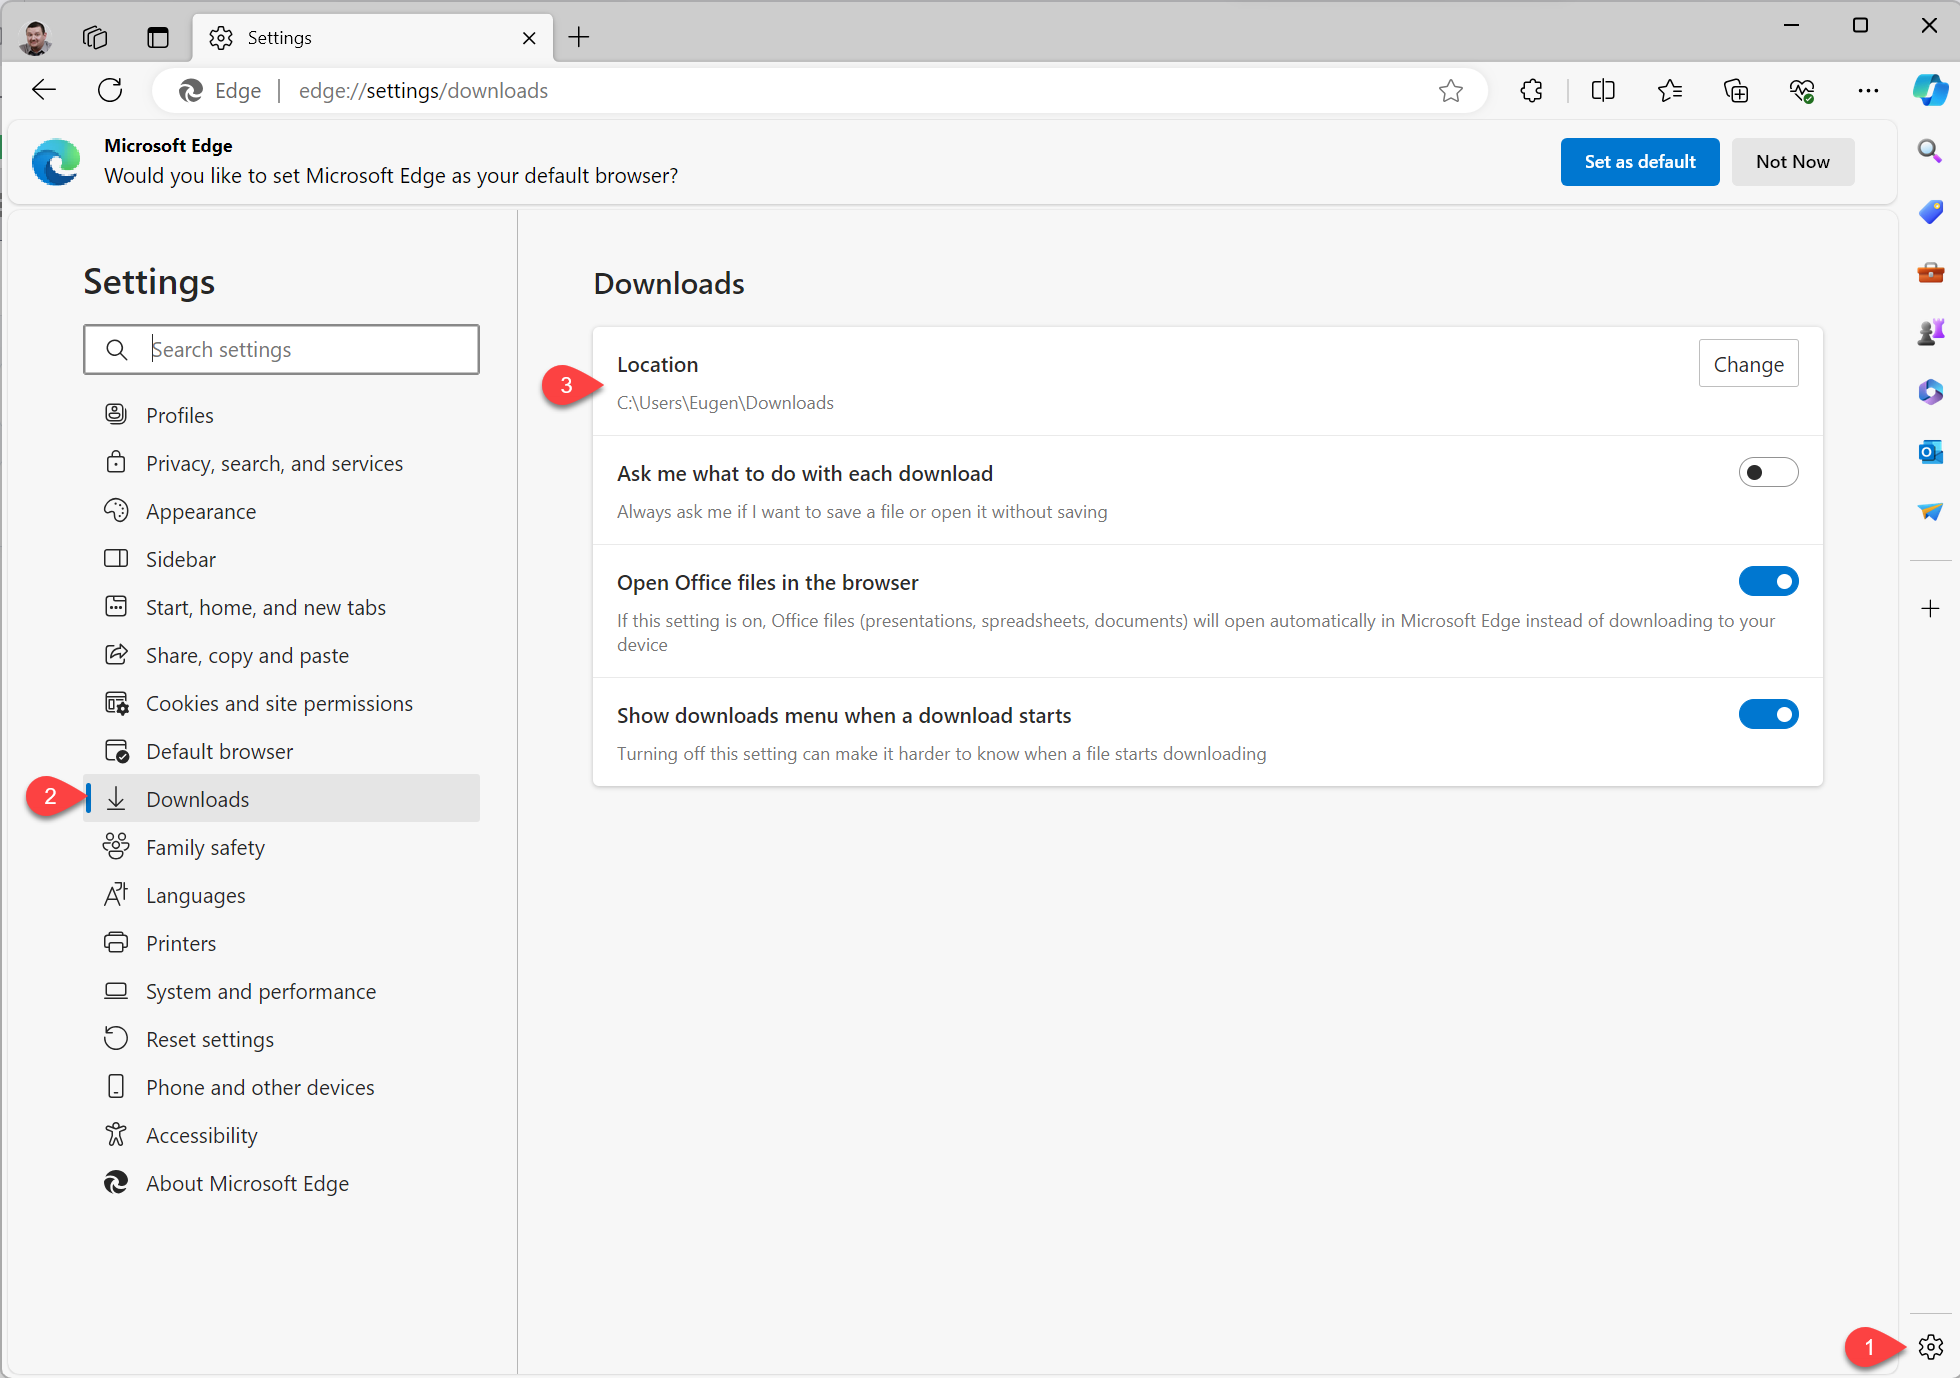Open sidebar settings gear icon
The width and height of the screenshot is (1960, 1378).
1931,1347
